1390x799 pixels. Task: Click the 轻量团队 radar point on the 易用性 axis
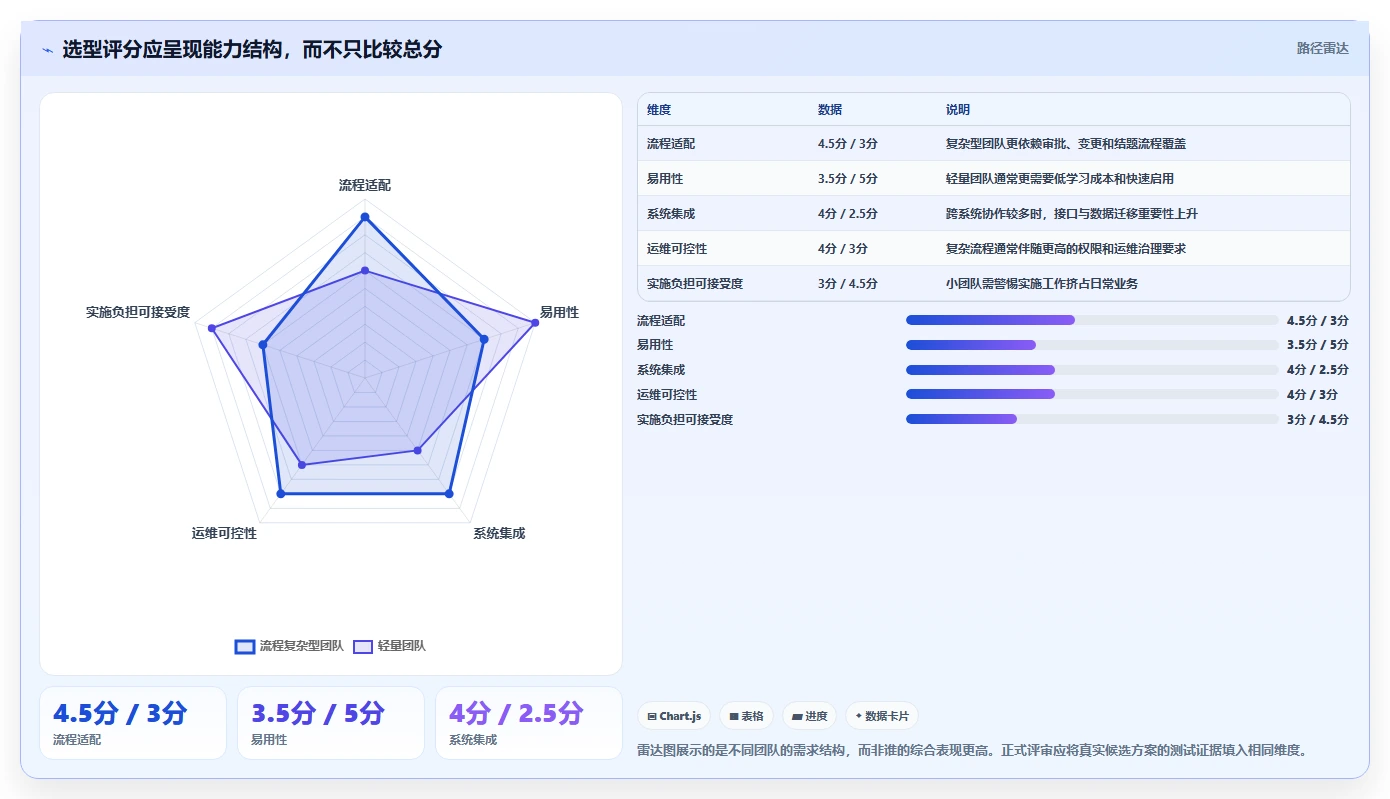(534, 322)
